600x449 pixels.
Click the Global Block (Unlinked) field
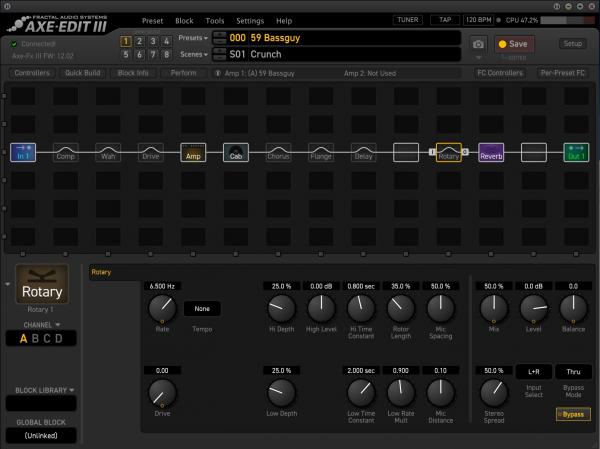41,436
